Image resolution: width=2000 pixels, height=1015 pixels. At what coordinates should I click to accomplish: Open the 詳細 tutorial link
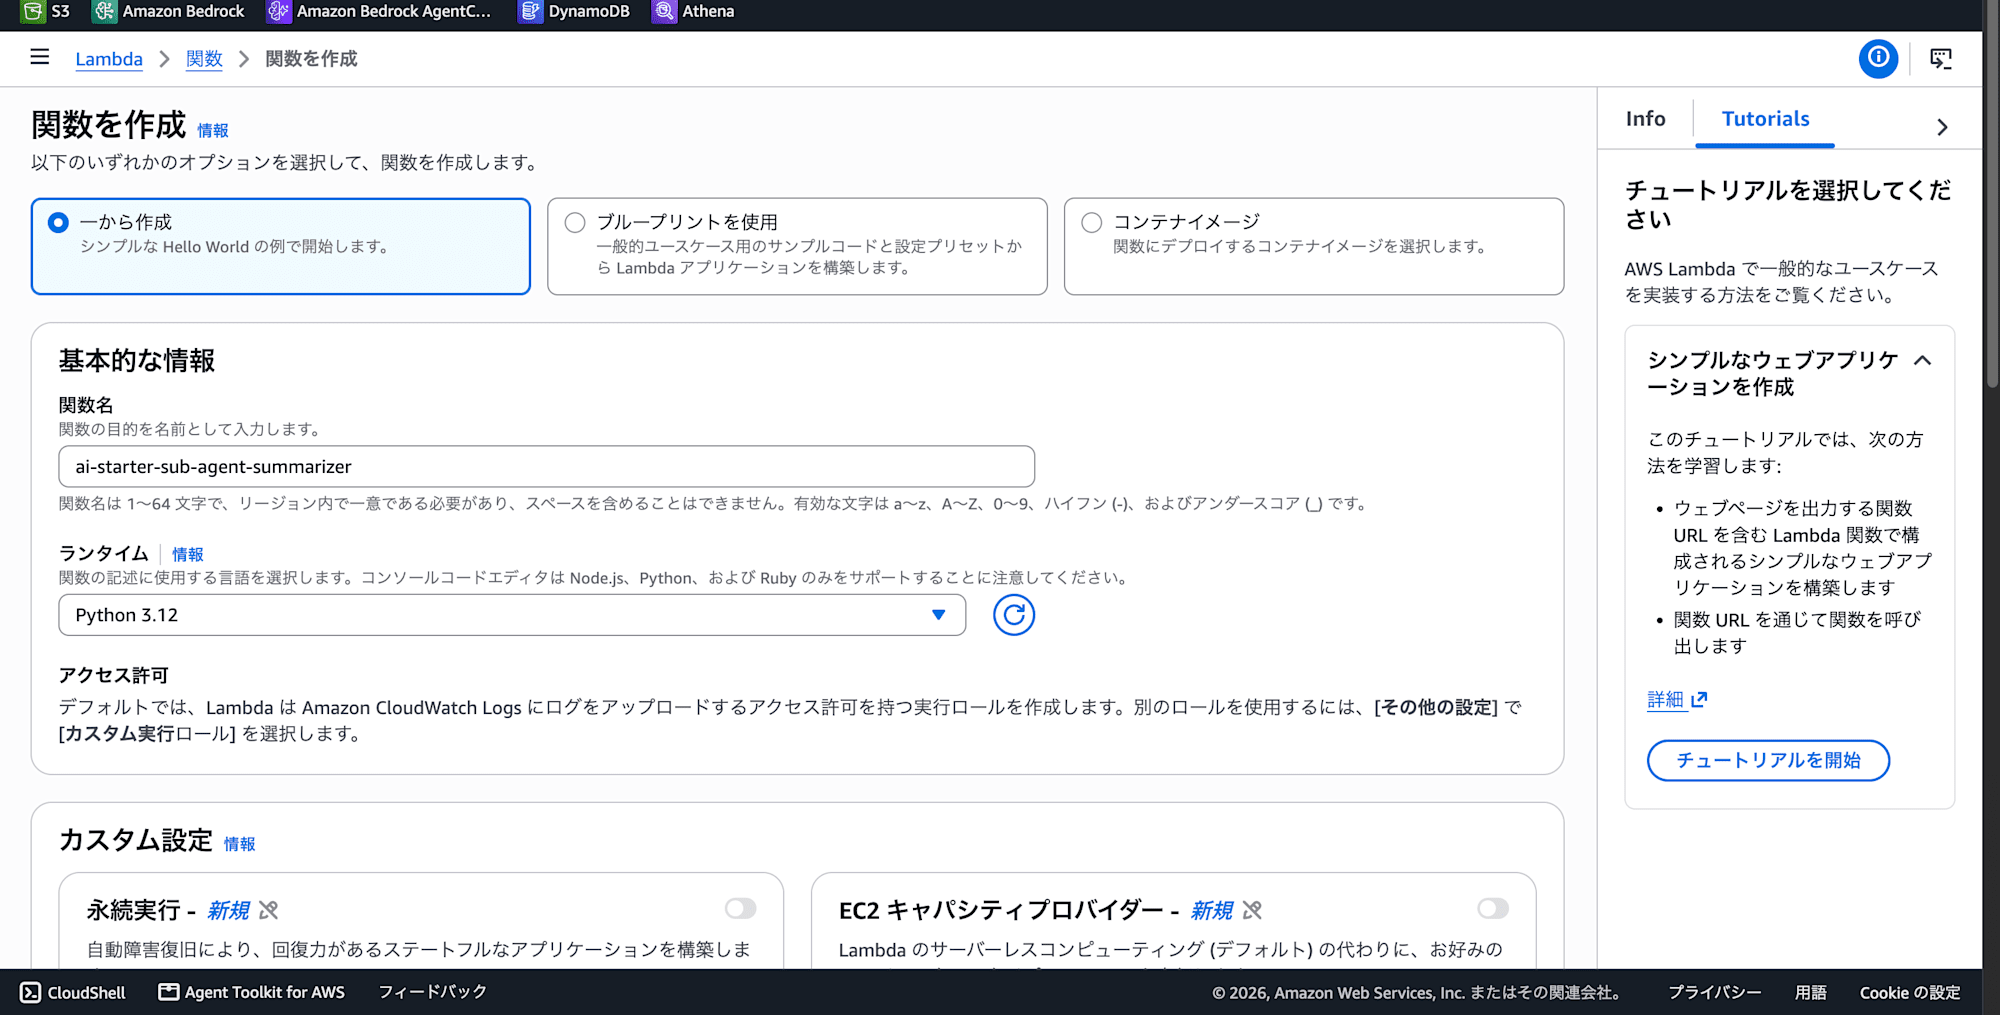pos(1666,700)
